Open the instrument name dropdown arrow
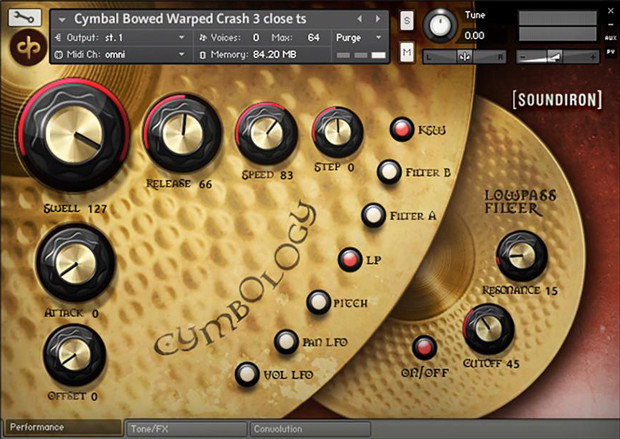Screen dimensions: 620x439 click(x=62, y=19)
